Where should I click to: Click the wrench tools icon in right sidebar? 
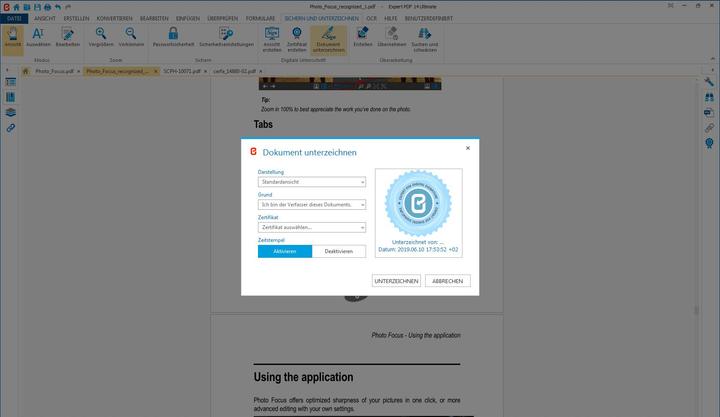click(x=709, y=82)
